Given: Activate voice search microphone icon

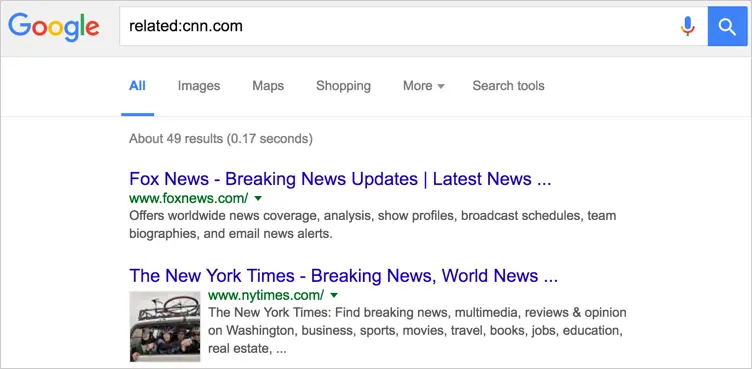Looking at the screenshot, I should point(688,26).
